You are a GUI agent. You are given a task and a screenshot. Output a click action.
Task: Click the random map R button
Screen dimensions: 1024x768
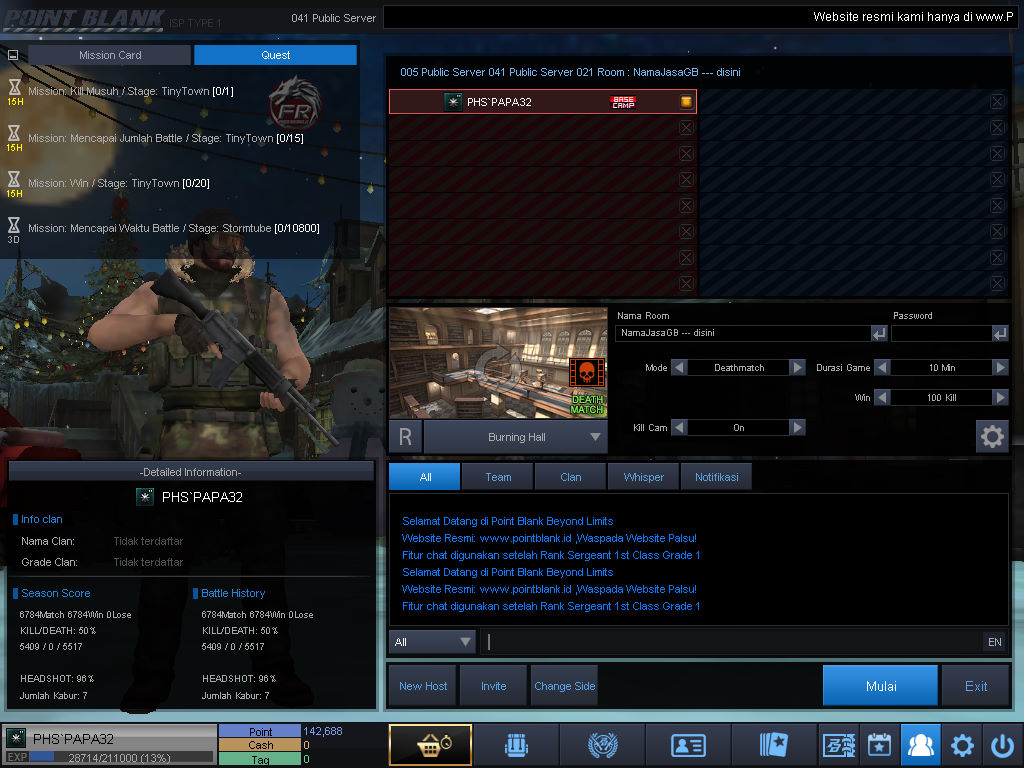(x=405, y=437)
